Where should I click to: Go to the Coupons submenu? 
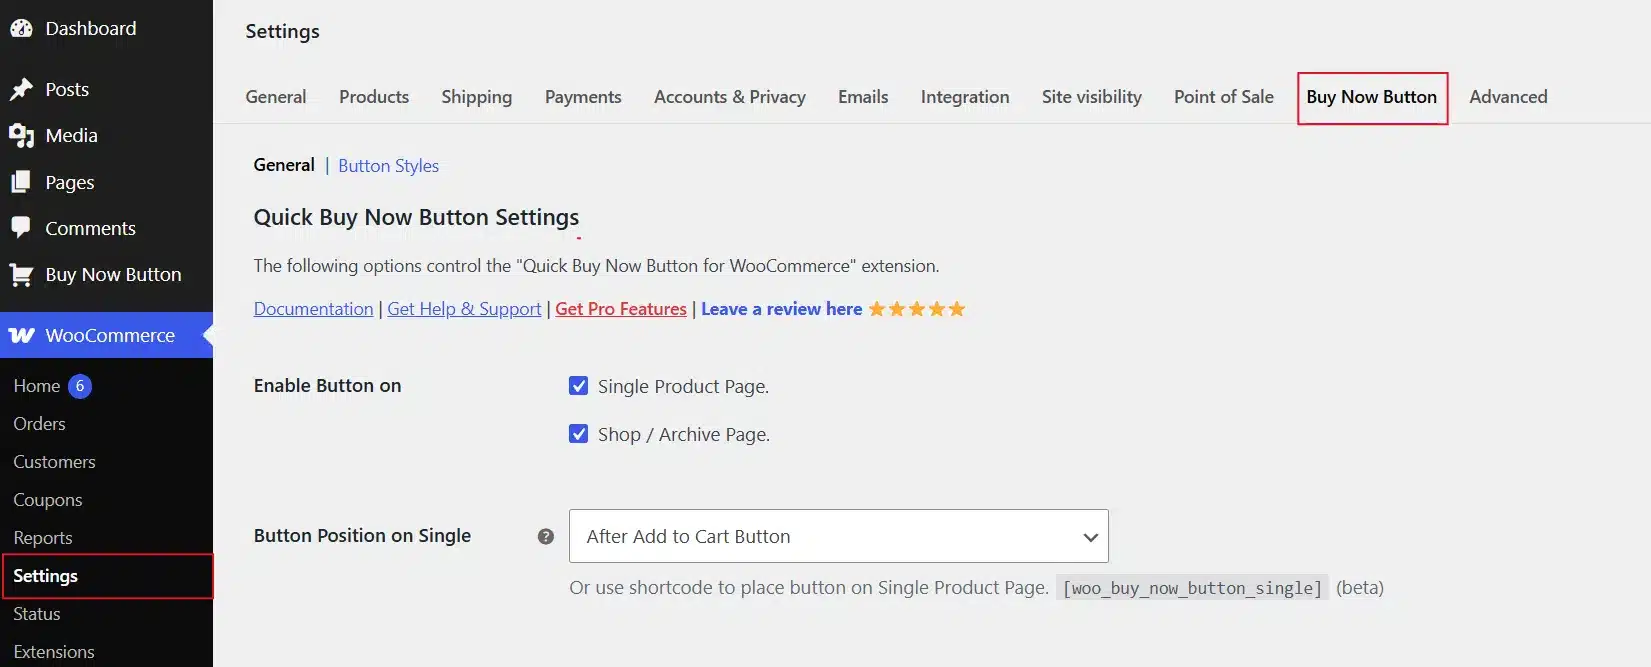click(x=47, y=500)
